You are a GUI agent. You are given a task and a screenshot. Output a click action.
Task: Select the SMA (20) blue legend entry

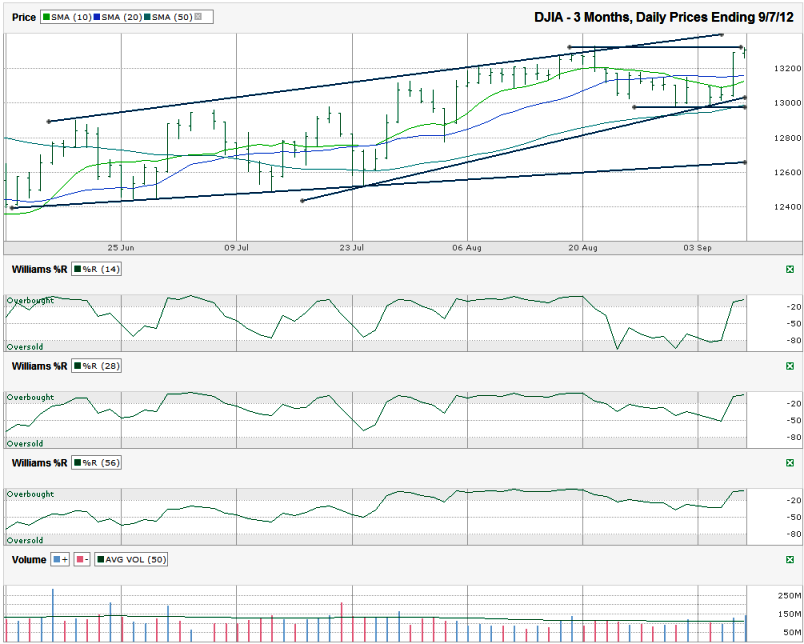(x=118, y=17)
